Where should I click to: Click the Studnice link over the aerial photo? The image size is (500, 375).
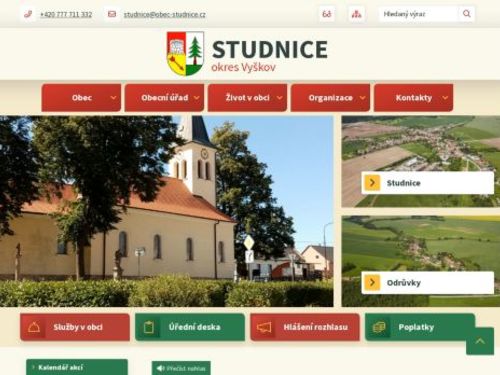(x=428, y=183)
